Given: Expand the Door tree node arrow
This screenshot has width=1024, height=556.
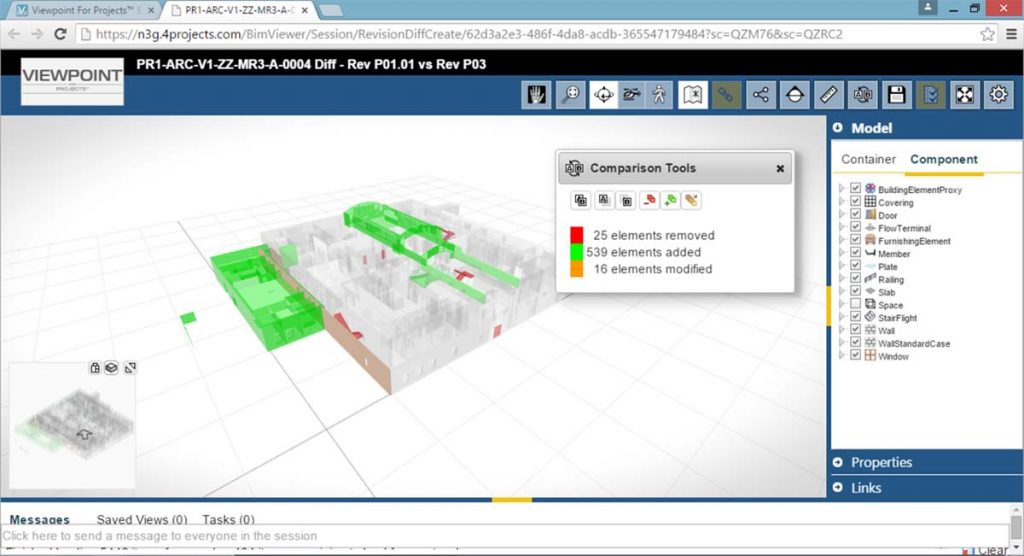Looking at the screenshot, I should [842, 214].
